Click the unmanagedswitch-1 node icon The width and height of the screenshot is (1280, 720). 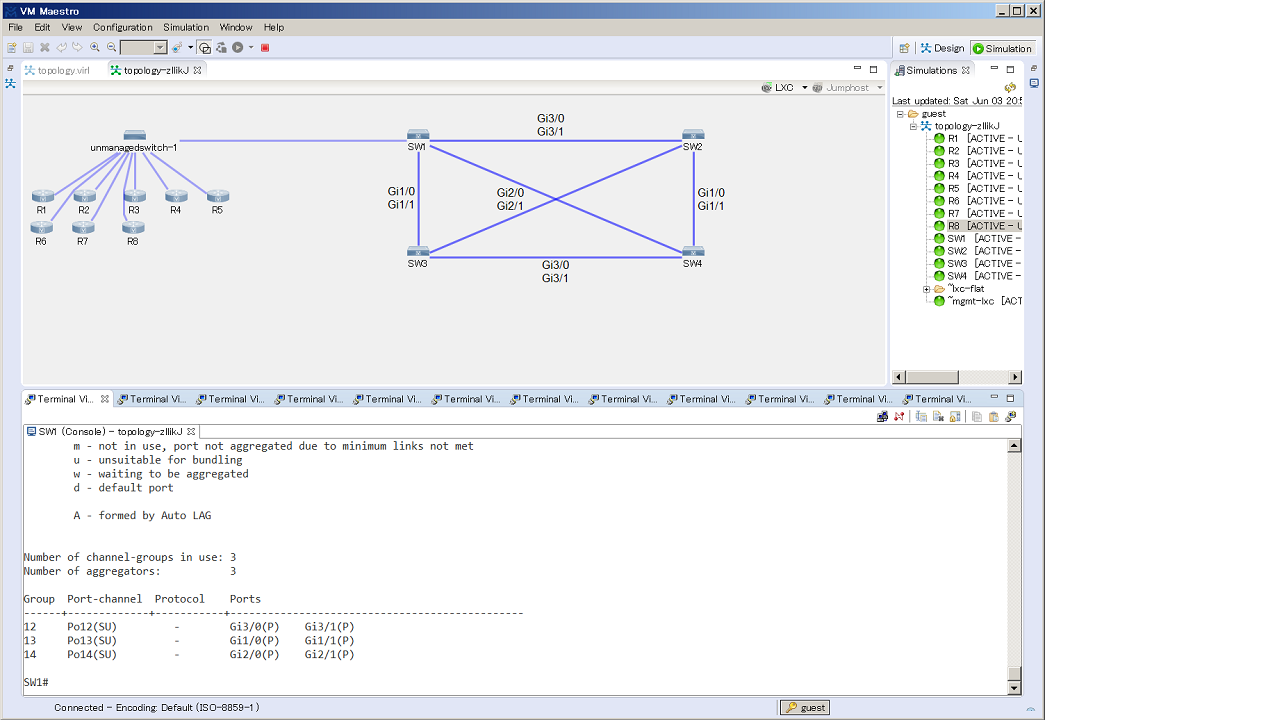(x=135, y=135)
